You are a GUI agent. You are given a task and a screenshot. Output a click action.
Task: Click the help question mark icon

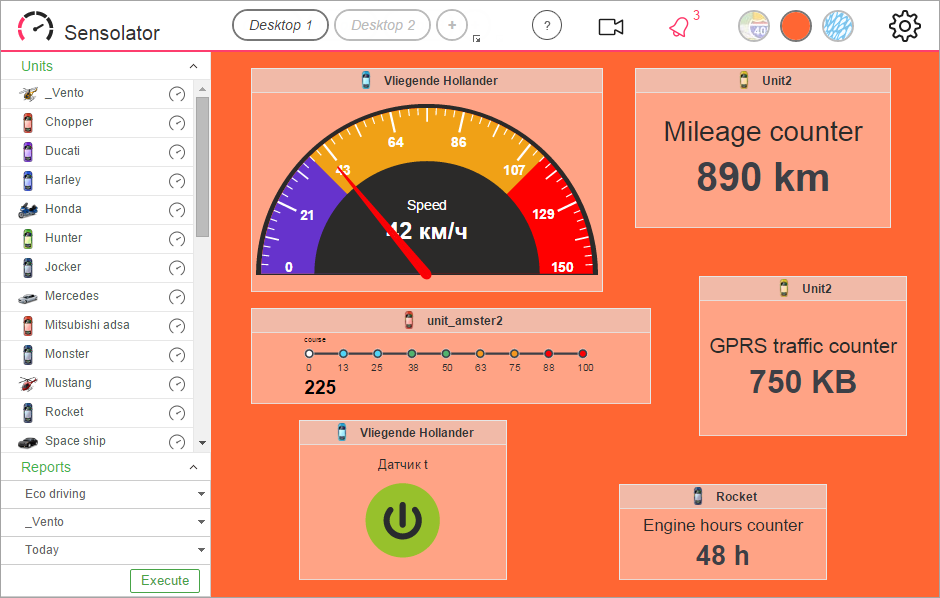(547, 26)
